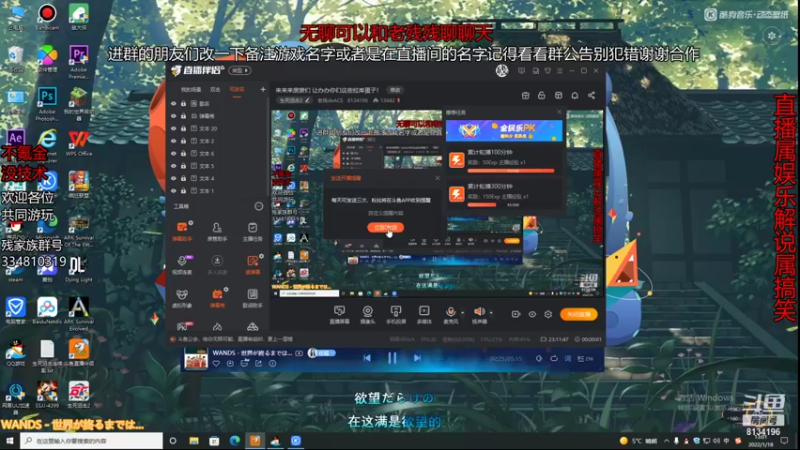Click the orange 关闭直播 stop stream button
Viewport: 800px width, 450px height.
(579, 314)
